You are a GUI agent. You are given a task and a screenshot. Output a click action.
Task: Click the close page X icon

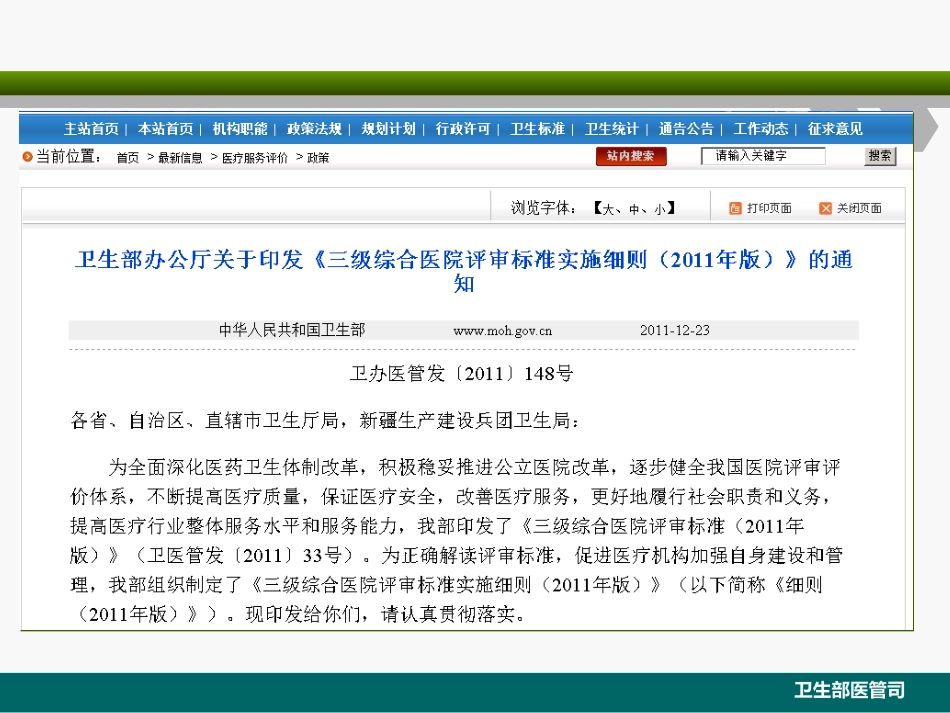825,208
